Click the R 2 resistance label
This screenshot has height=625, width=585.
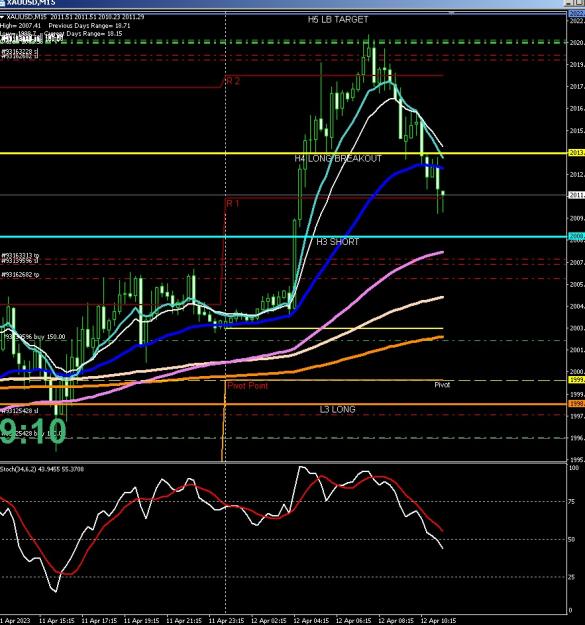233,81
